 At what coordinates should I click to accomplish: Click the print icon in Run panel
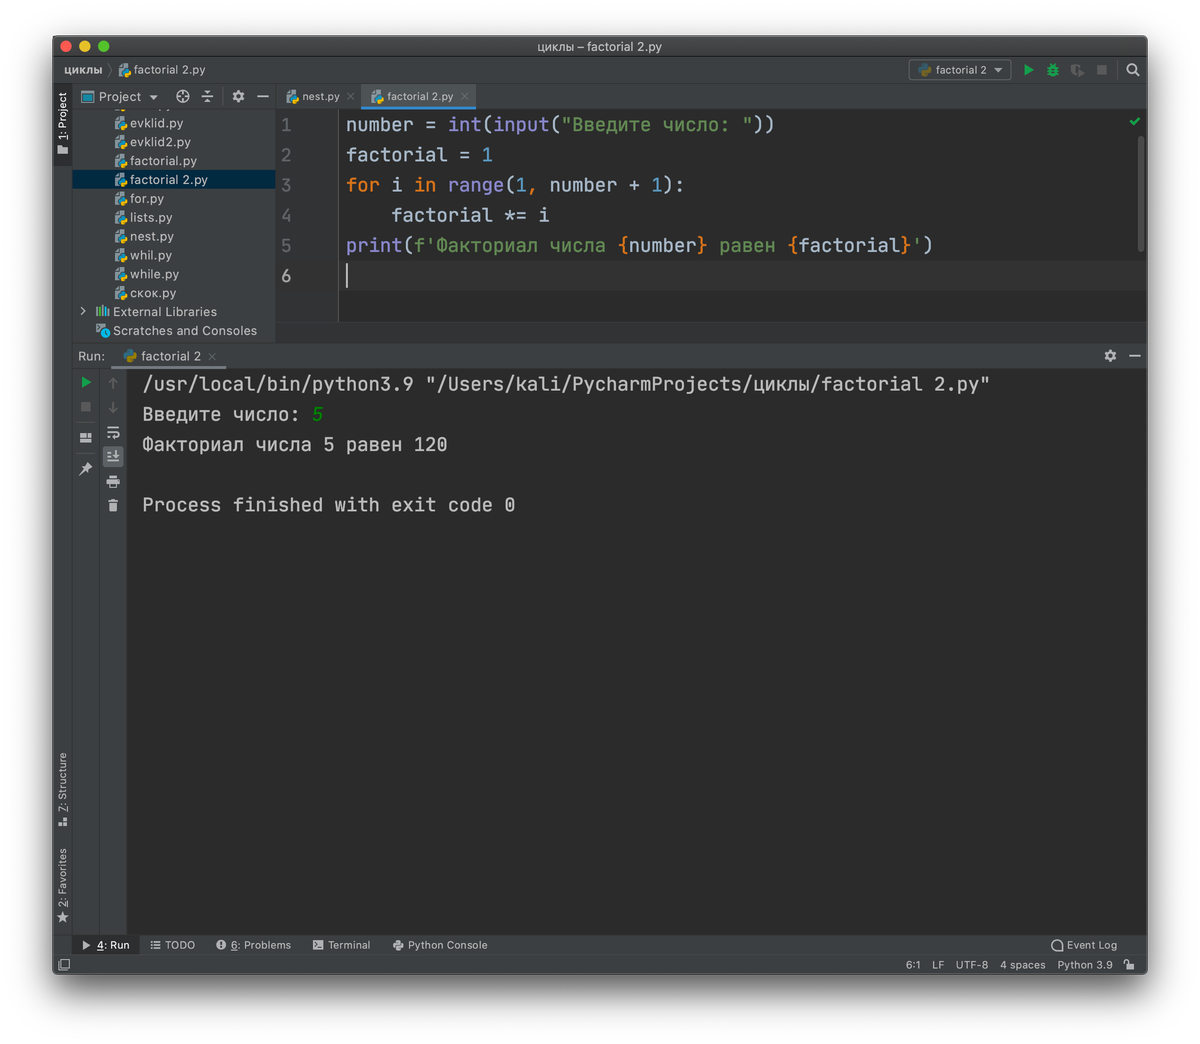(x=113, y=481)
